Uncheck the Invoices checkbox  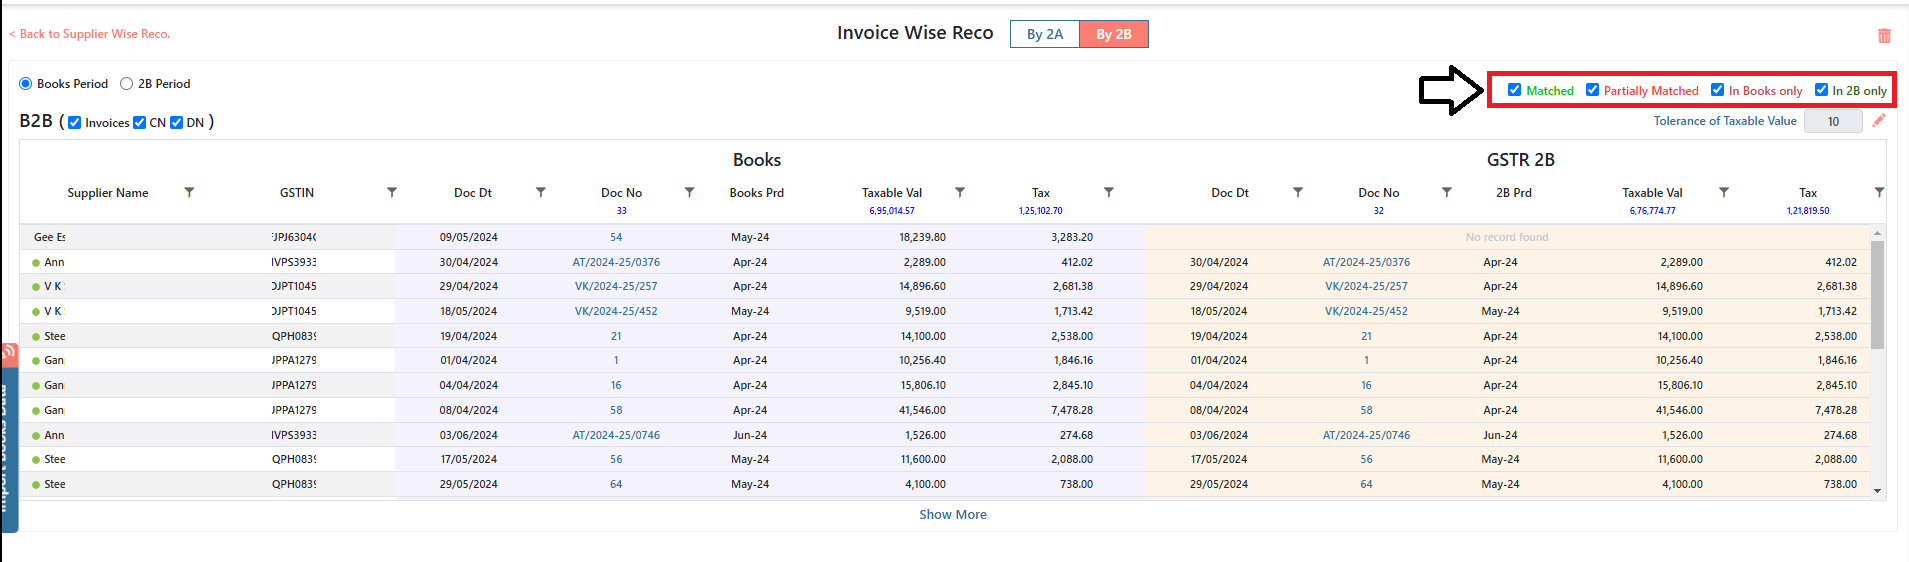click(x=75, y=123)
